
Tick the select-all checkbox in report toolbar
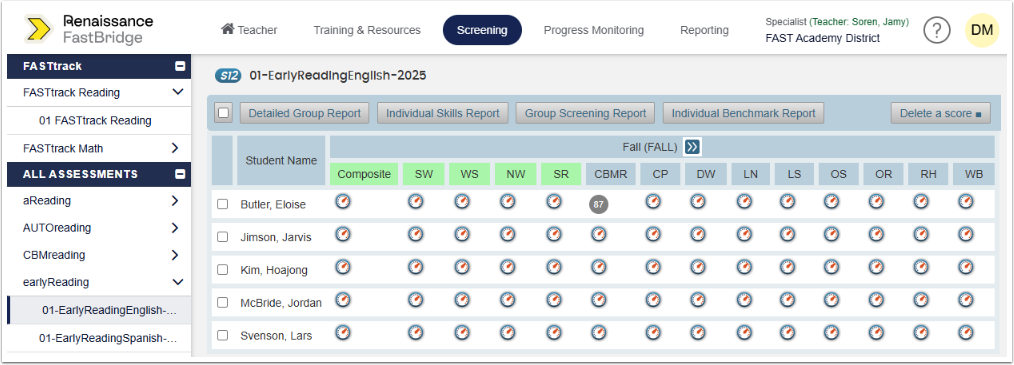pyautogui.click(x=224, y=113)
